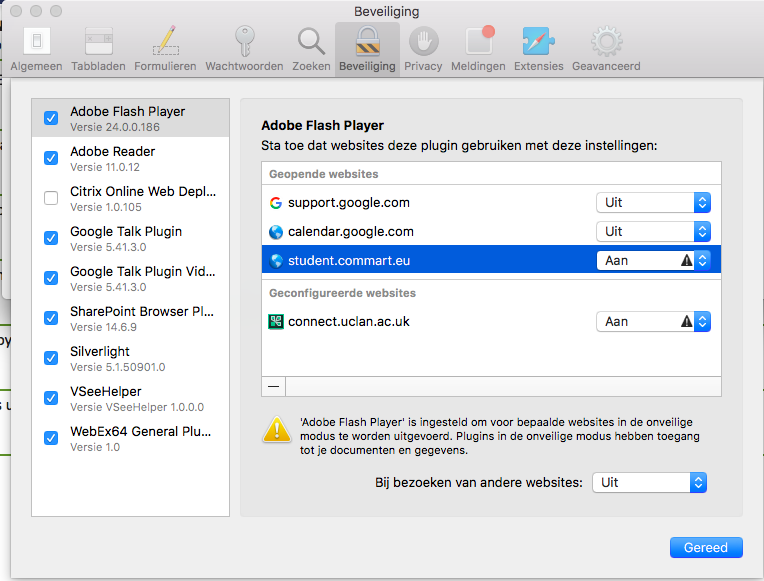Image resolution: width=764 pixels, height=581 pixels.
Task: Select the calendar.google.com website row
Action: click(491, 232)
